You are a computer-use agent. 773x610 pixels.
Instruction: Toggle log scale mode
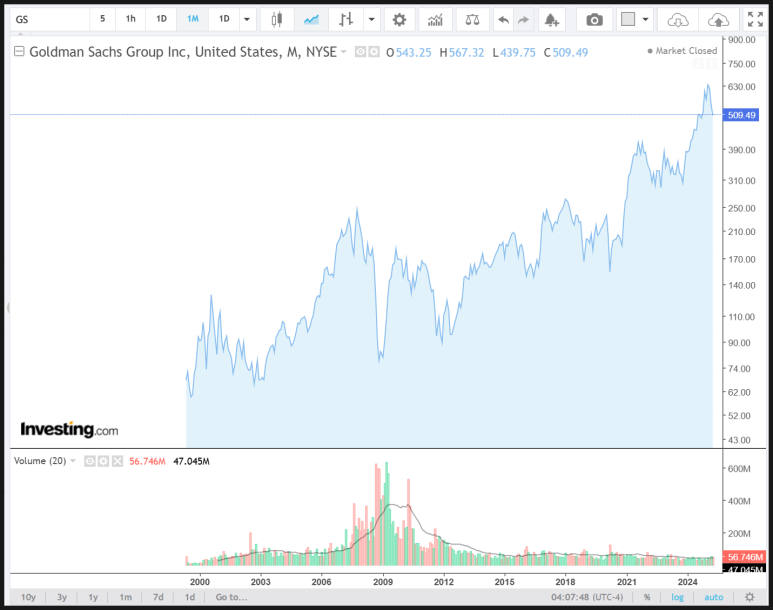(677, 597)
